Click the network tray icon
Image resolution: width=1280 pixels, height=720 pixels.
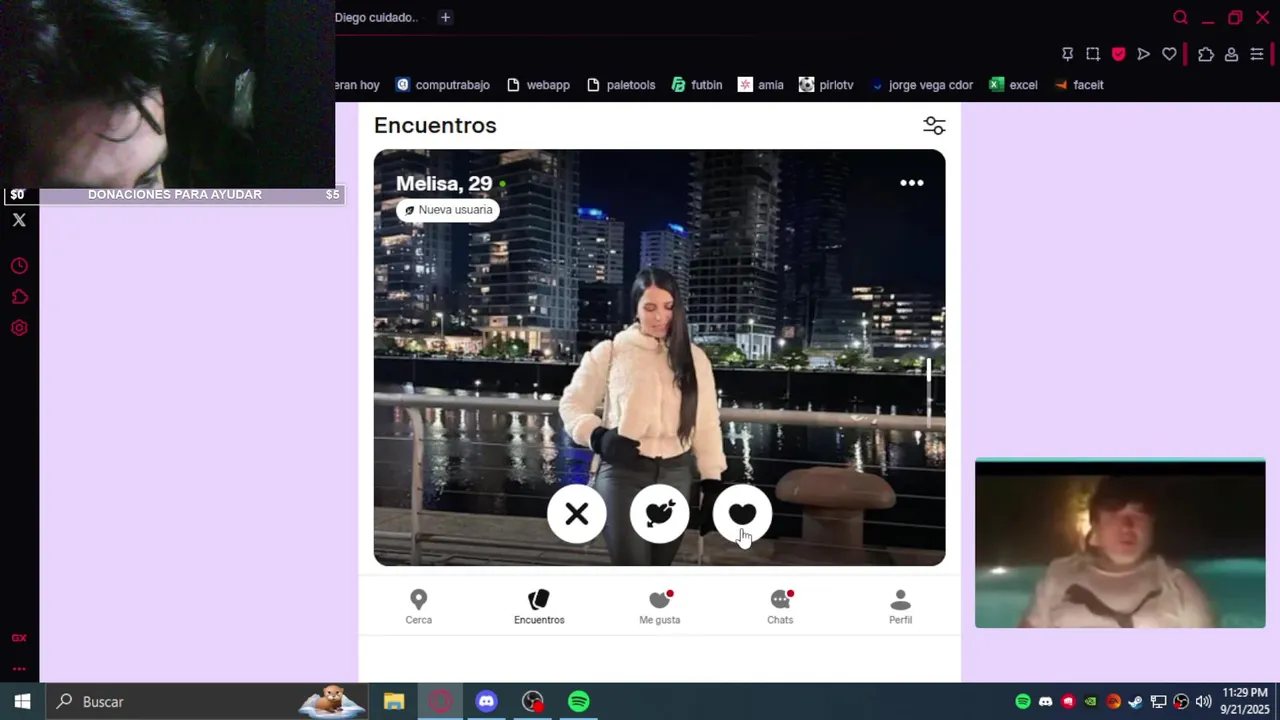click(1158, 702)
